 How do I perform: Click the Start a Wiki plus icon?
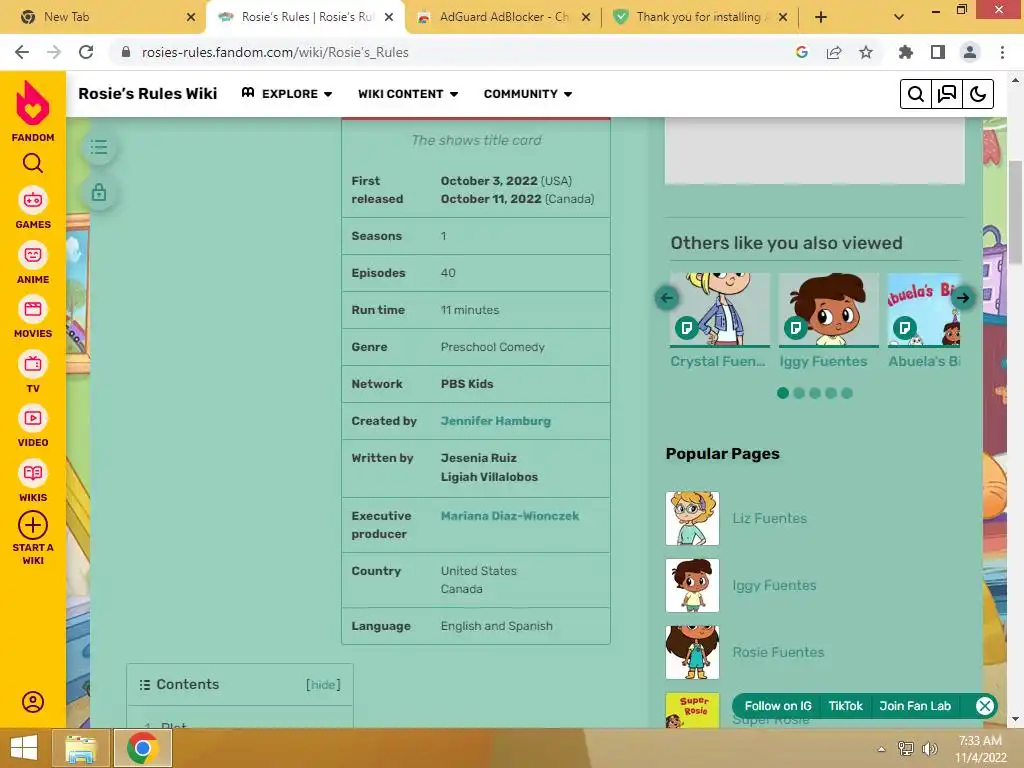click(33, 525)
